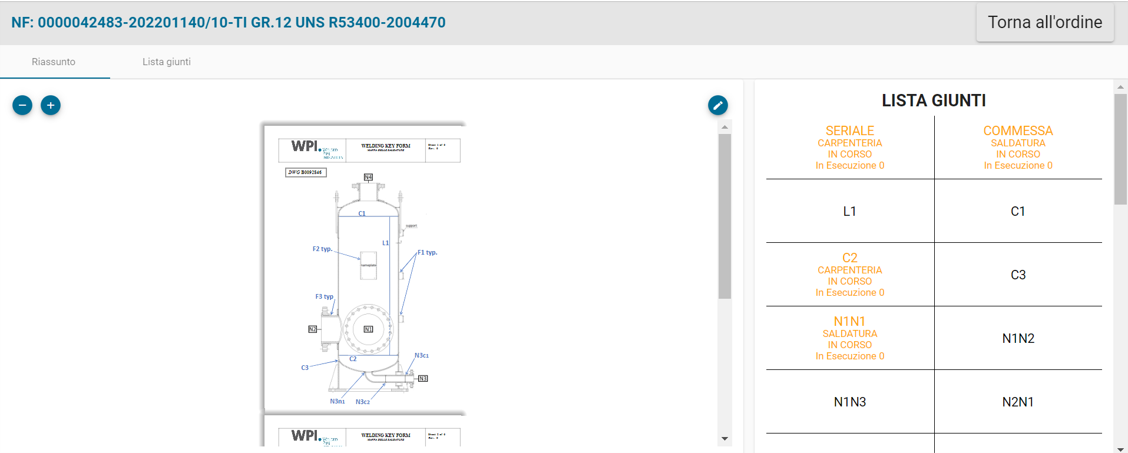Switch to the Lista giunti tab

(166, 62)
